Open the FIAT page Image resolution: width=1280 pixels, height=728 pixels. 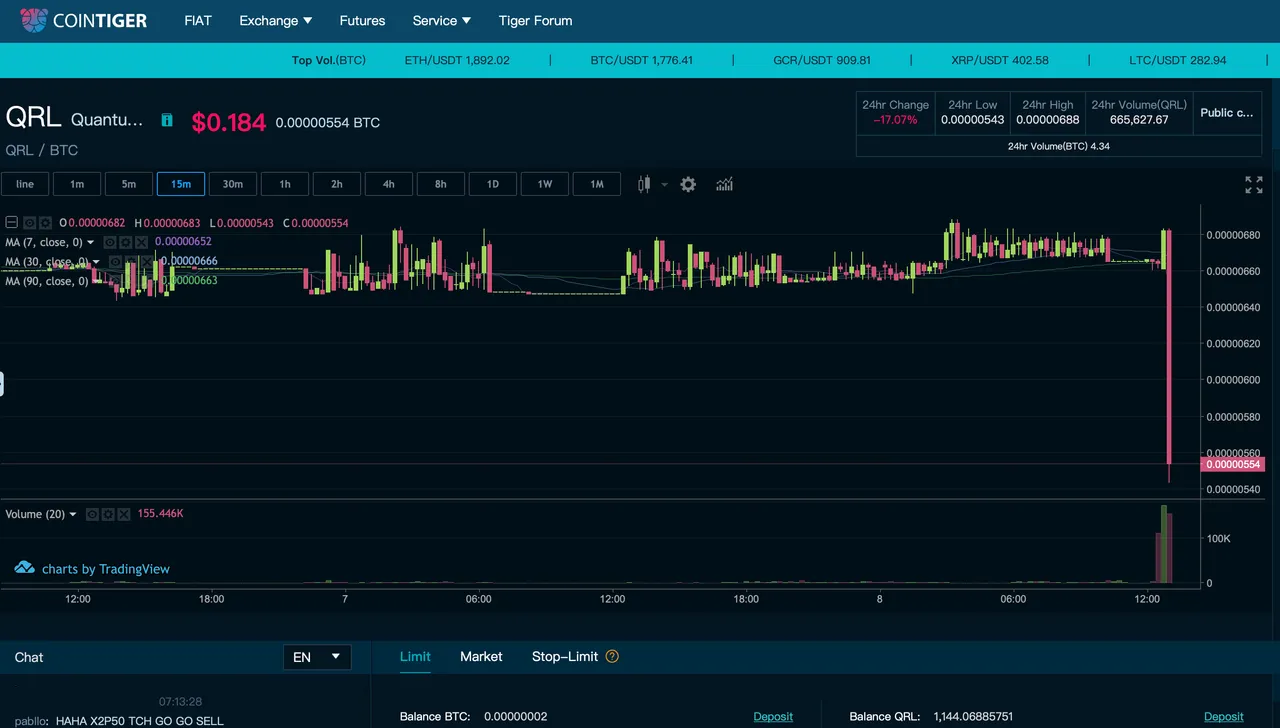(x=198, y=20)
